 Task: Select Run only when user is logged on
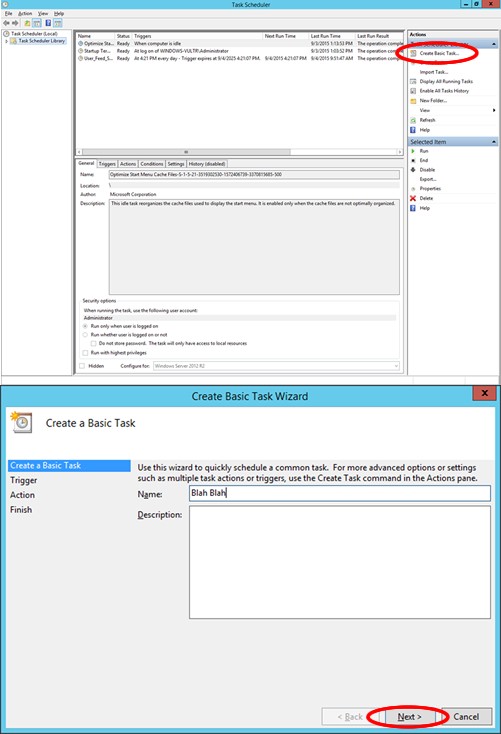point(85,326)
